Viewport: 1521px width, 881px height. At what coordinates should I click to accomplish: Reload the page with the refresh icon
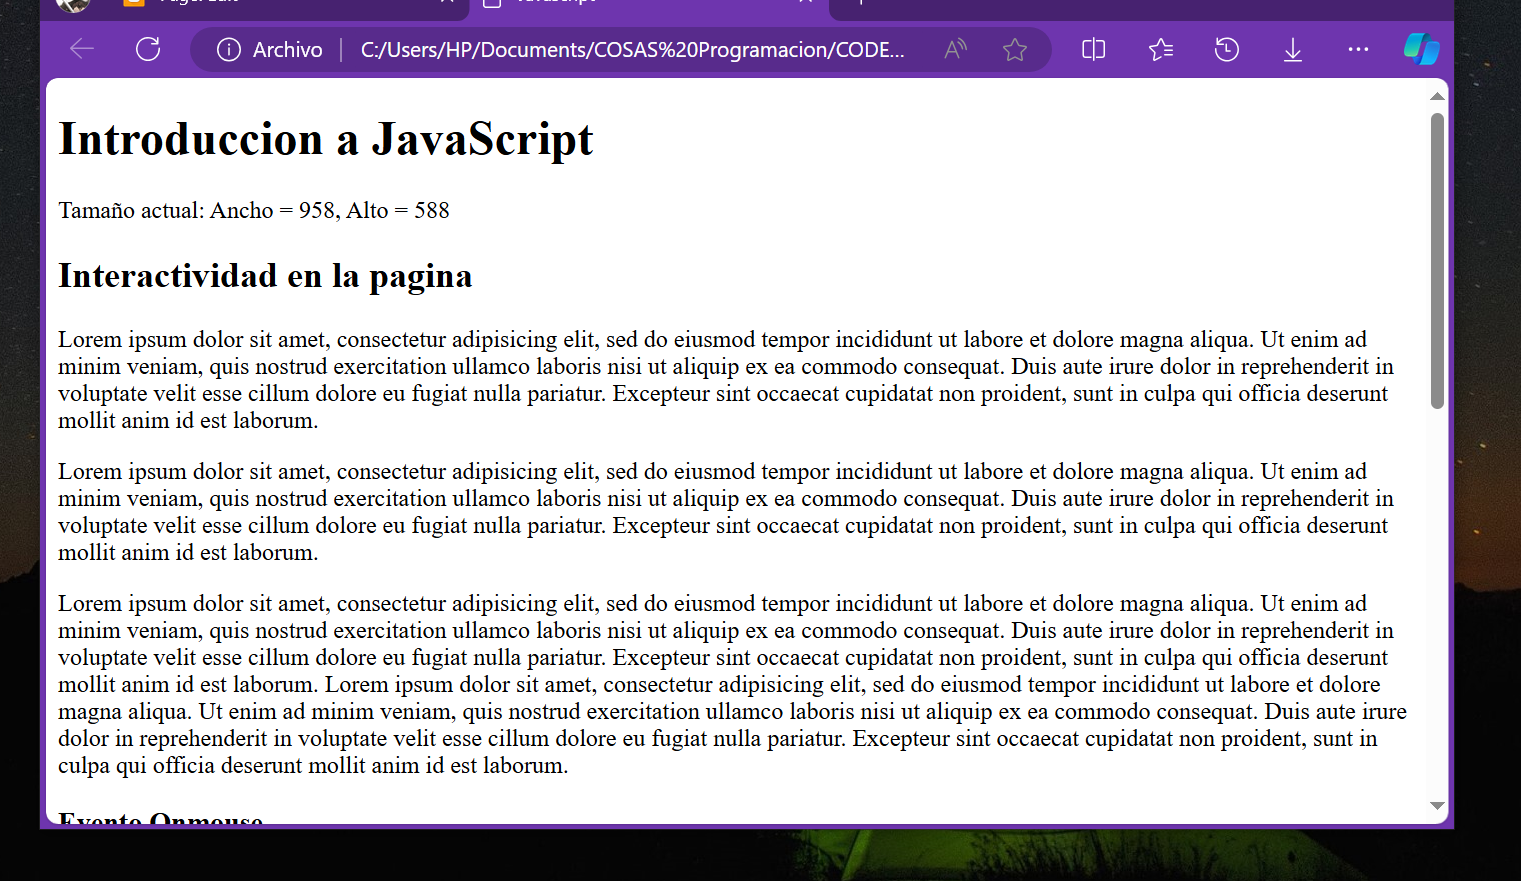coord(148,49)
